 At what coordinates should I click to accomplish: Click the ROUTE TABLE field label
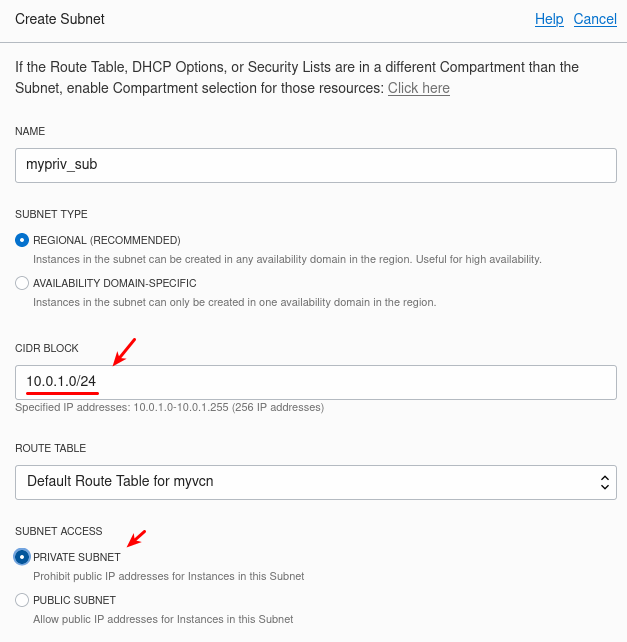(50, 448)
